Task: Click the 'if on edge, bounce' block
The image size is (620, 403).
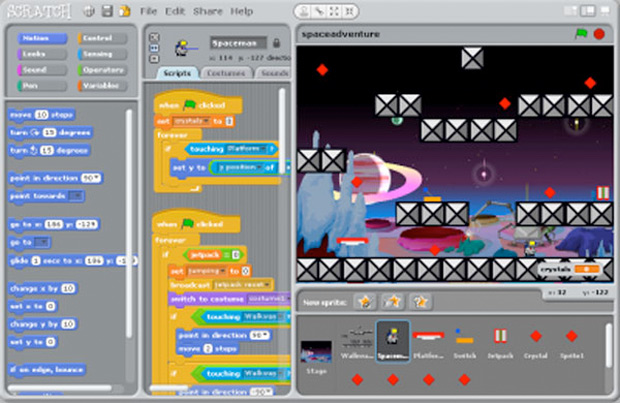Action: (x=47, y=370)
